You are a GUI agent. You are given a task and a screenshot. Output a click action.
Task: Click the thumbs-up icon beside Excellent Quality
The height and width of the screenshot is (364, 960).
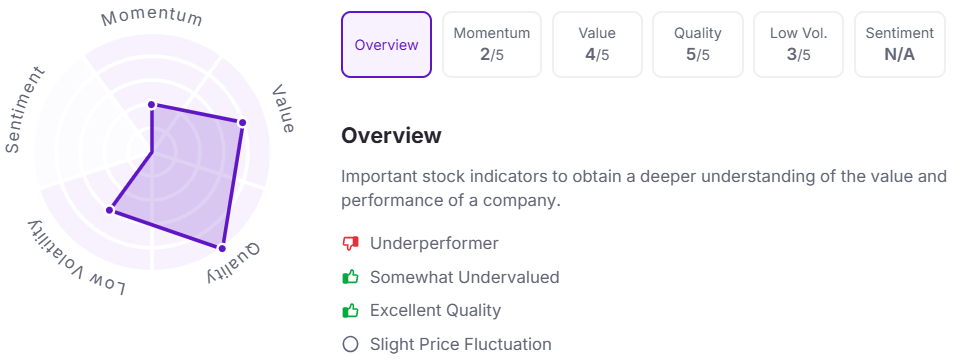[x=350, y=311]
